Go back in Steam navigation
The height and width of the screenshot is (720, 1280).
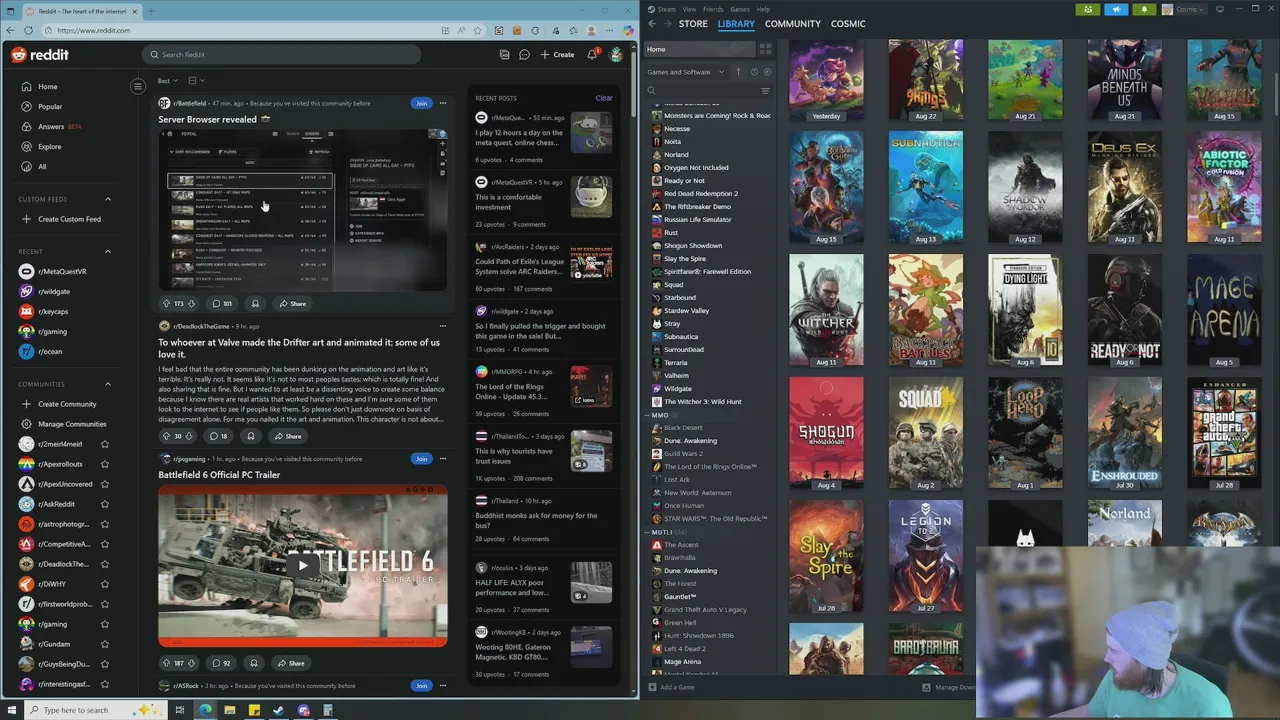(652, 24)
